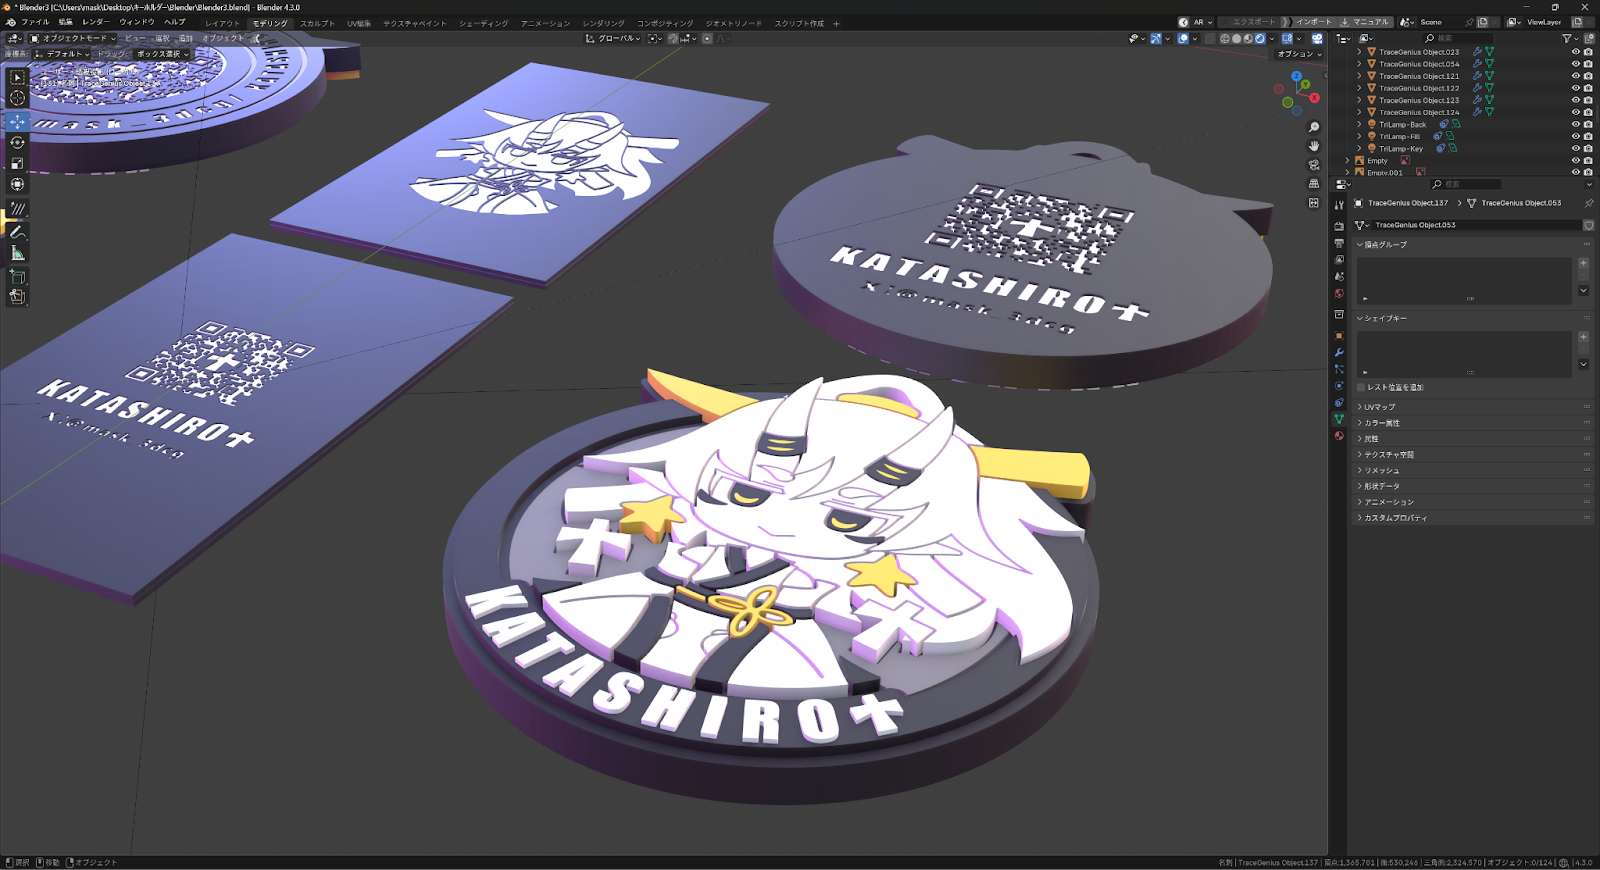Screen dimensions: 1600x870
Task: Switch viewport shading to solid mode
Action: (x=1236, y=39)
